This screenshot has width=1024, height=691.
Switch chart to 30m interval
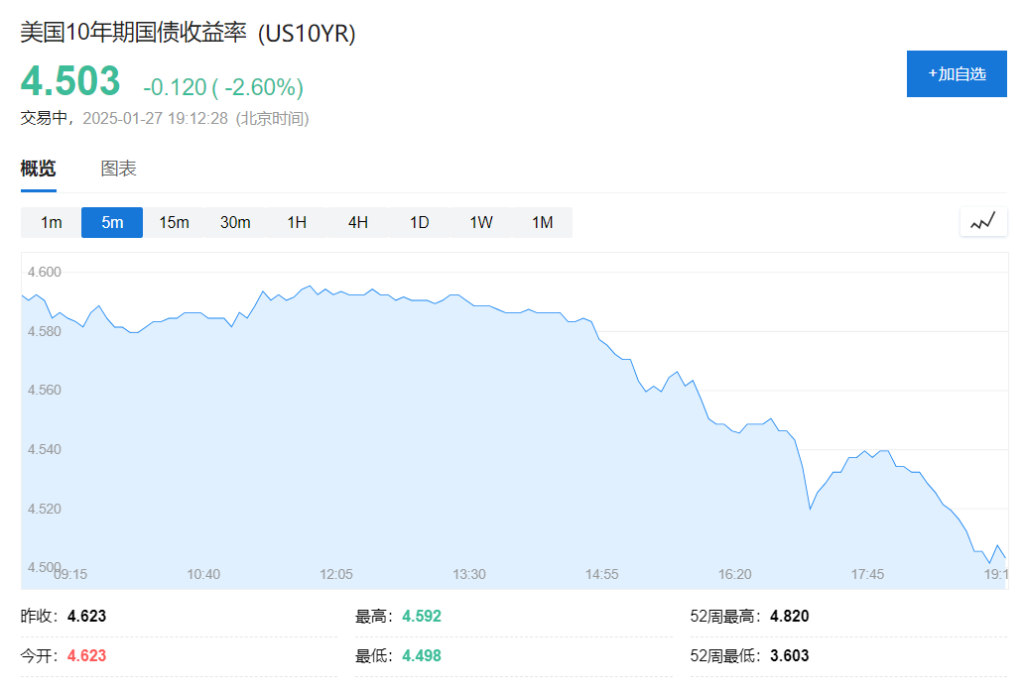[235, 223]
